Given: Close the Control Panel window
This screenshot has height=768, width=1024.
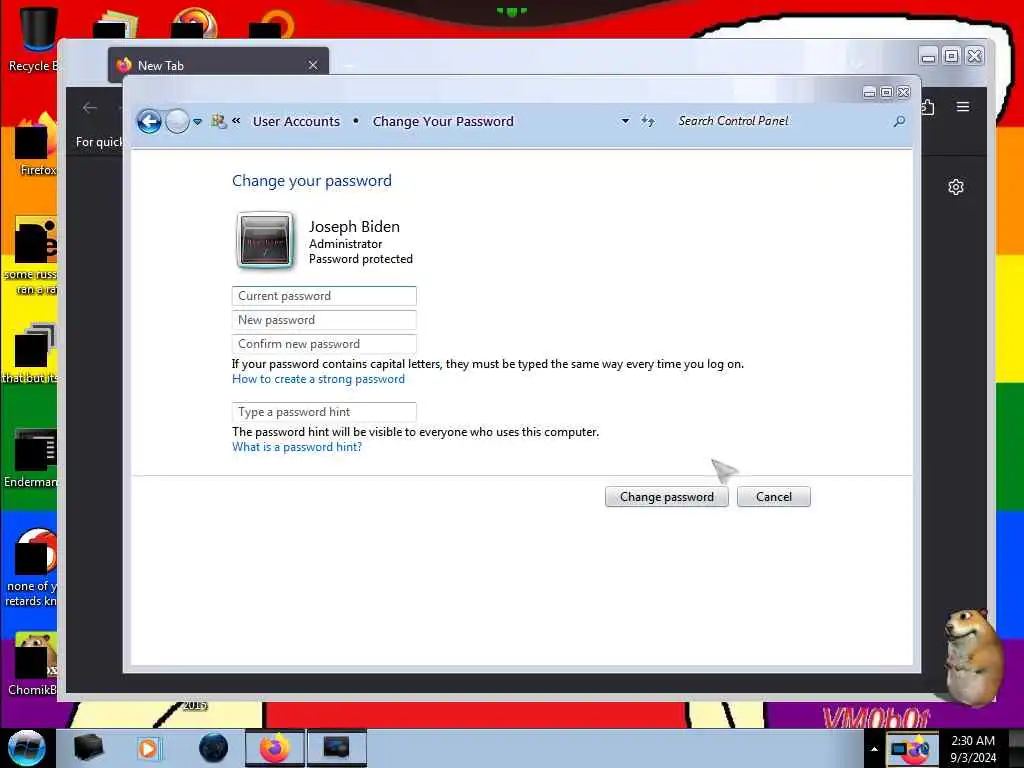Looking at the screenshot, I should [x=904, y=93].
